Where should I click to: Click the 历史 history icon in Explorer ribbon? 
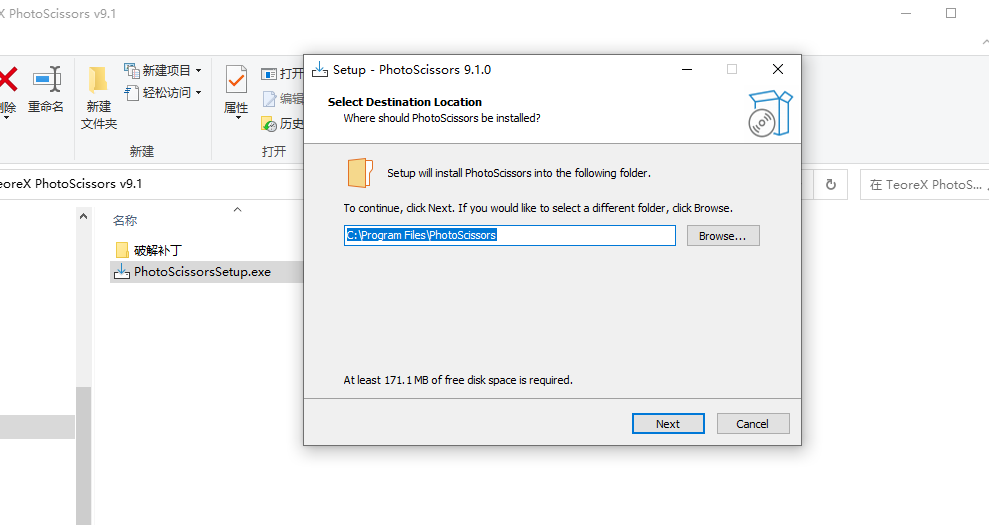[x=269, y=124]
